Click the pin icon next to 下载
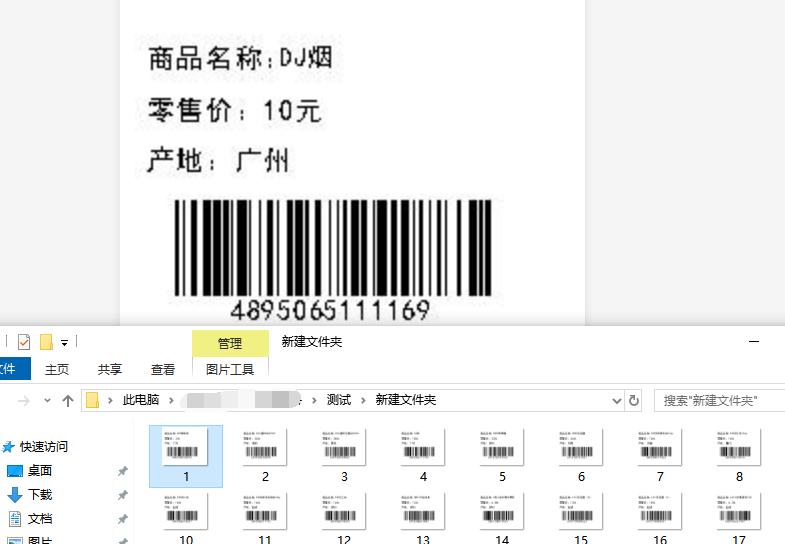The height and width of the screenshot is (544, 785). [x=122, y=495]
